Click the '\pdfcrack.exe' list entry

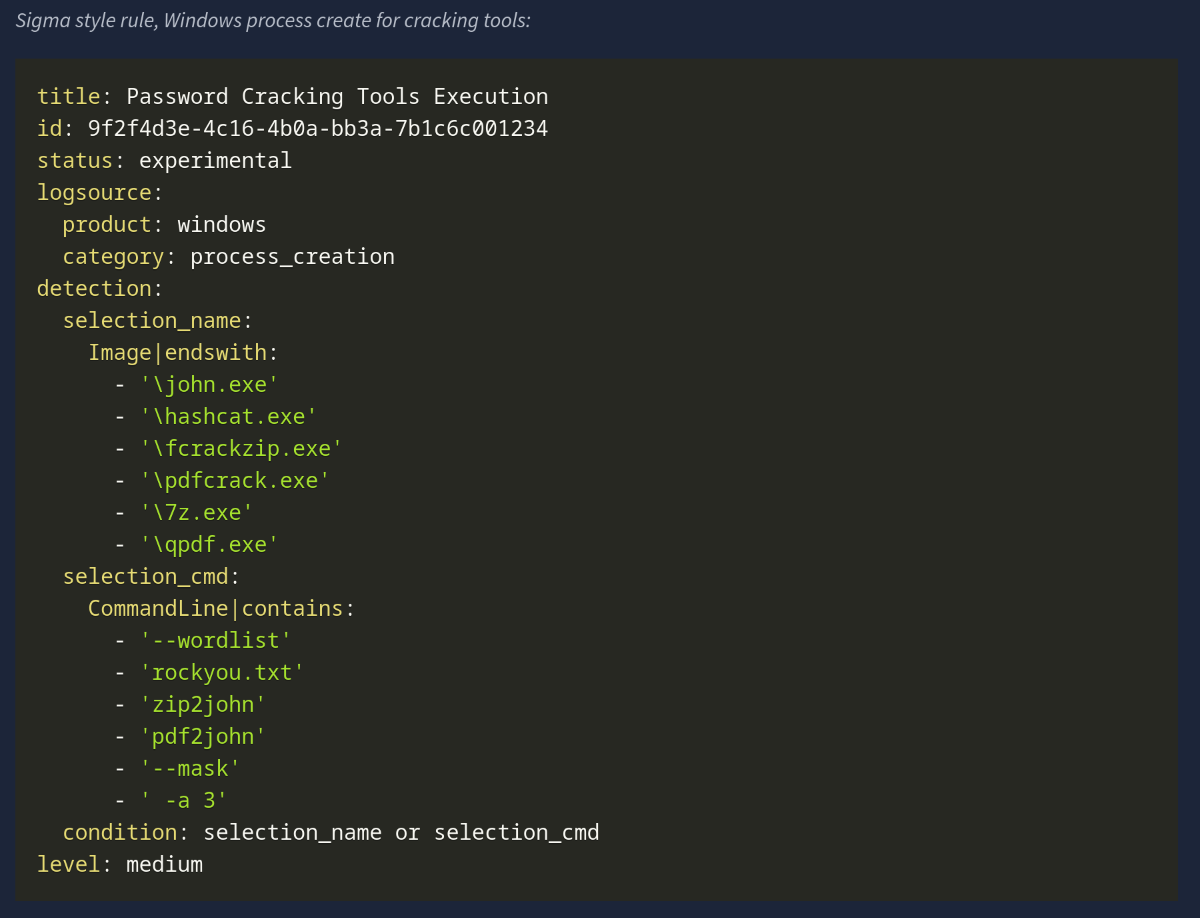pos(235,481)
